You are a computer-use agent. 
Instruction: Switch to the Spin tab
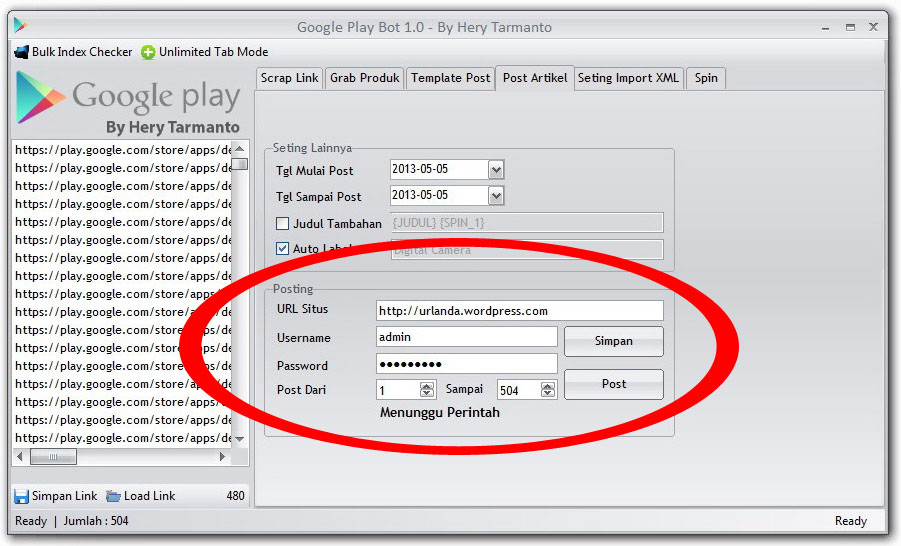pyautogui.click(x=706, y=78)
